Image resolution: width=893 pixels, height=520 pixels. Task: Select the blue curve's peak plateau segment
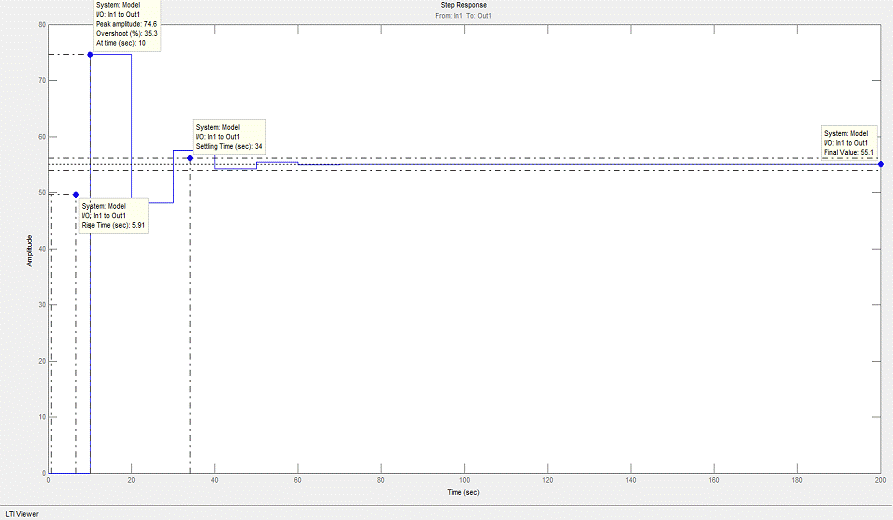[x=111, y=54]
